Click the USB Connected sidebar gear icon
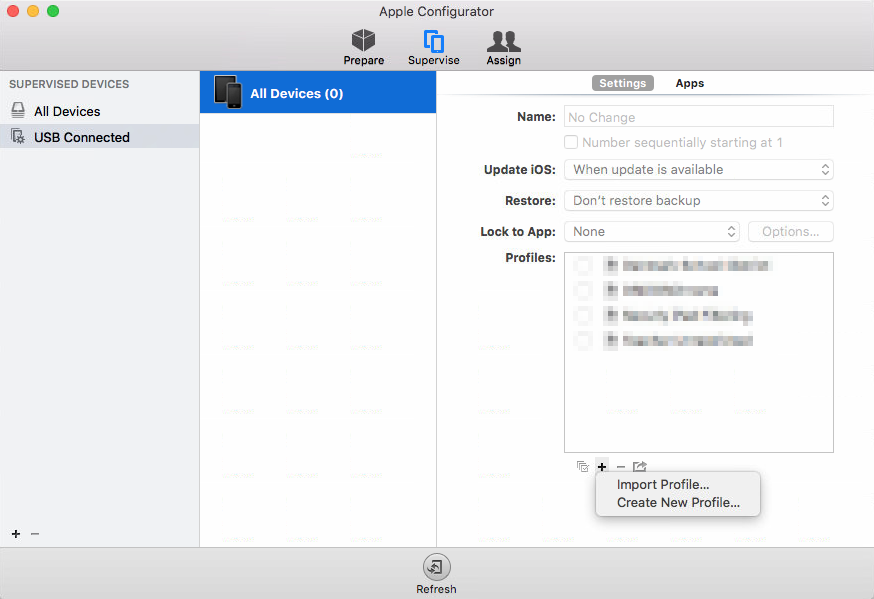 [x=18, y=137]
